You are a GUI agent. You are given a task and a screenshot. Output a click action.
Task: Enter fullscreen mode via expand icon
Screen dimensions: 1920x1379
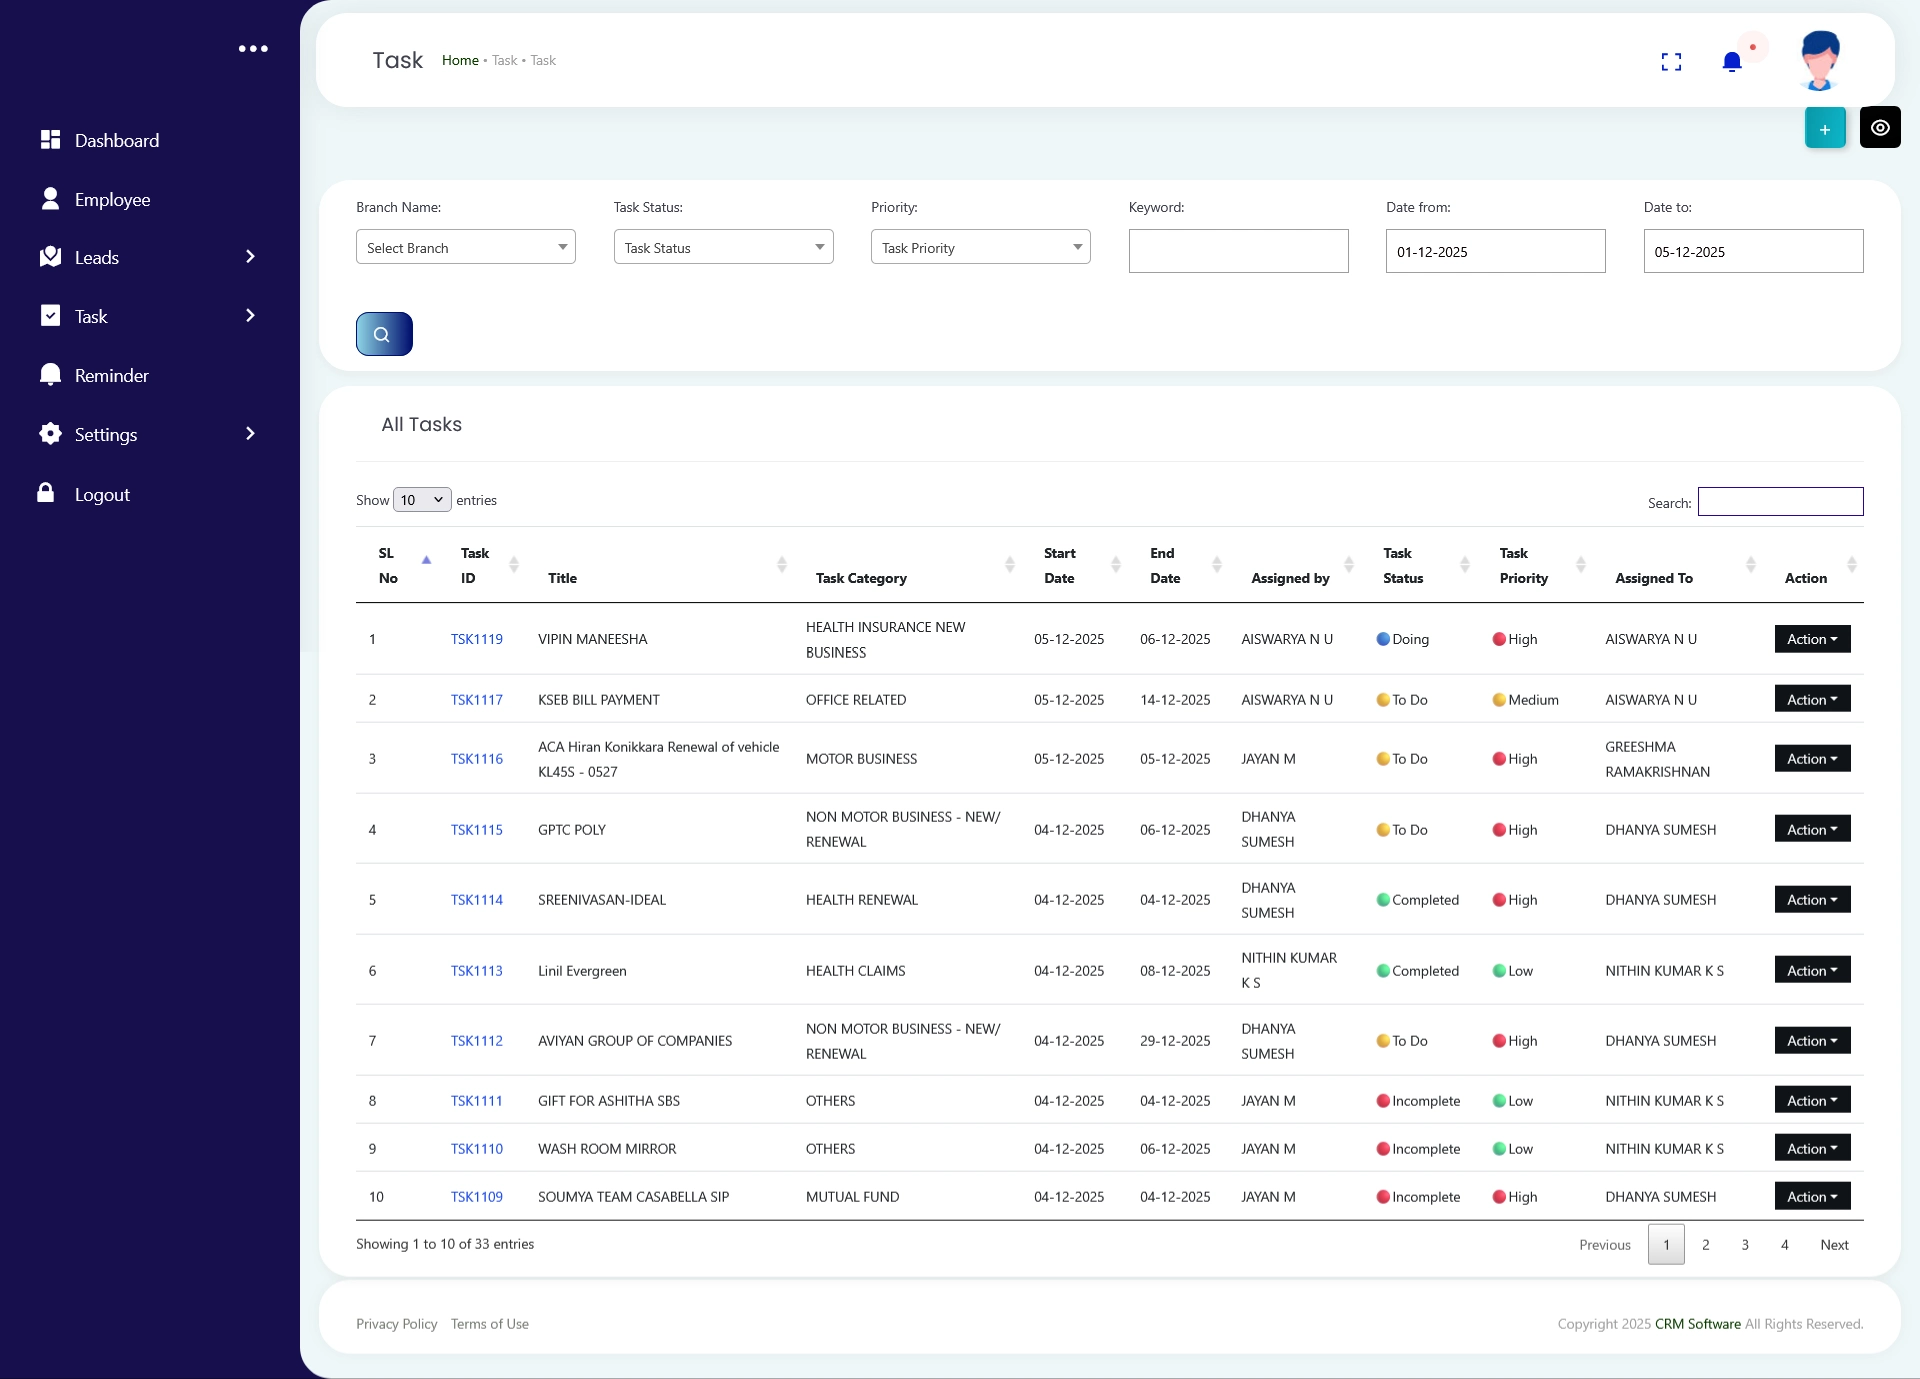[1671, 62]
